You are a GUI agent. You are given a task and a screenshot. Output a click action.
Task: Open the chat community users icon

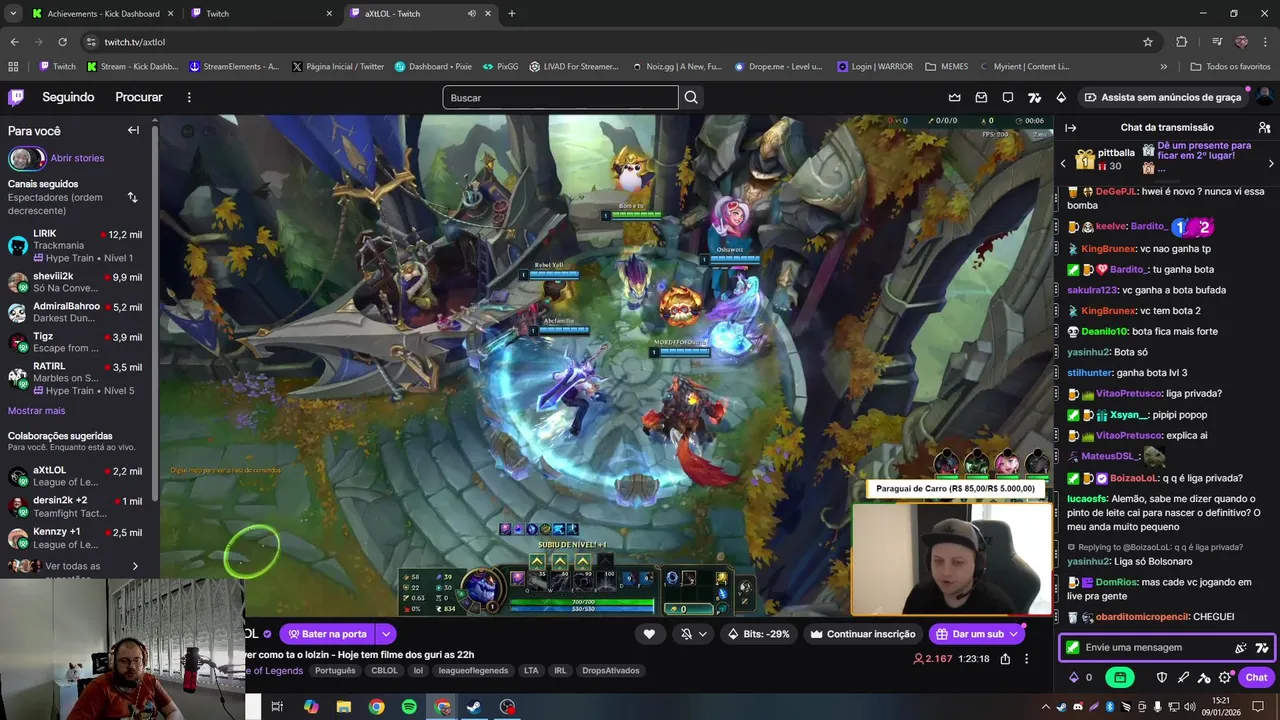[x=1264, y=127]
